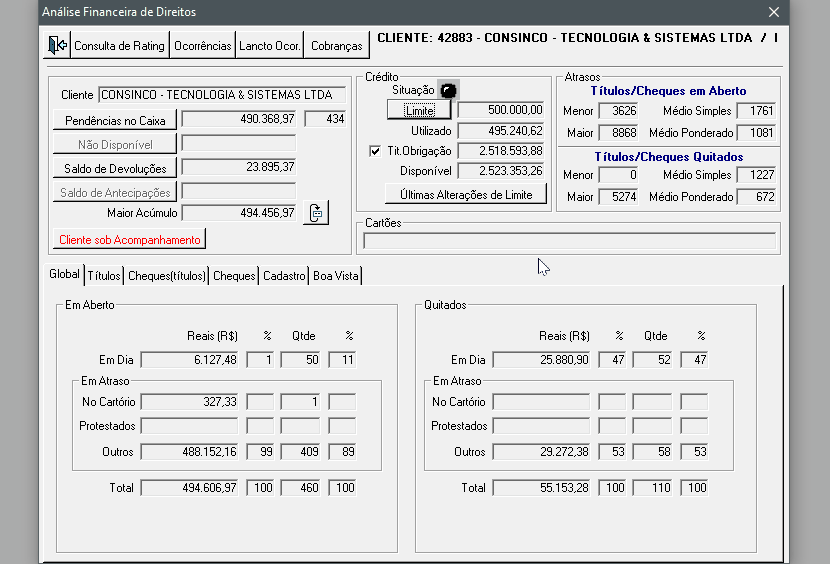The width and height of the screenshot is (830, 564).
Task: Switch to the Títulos tab
Action: (104, 276)
